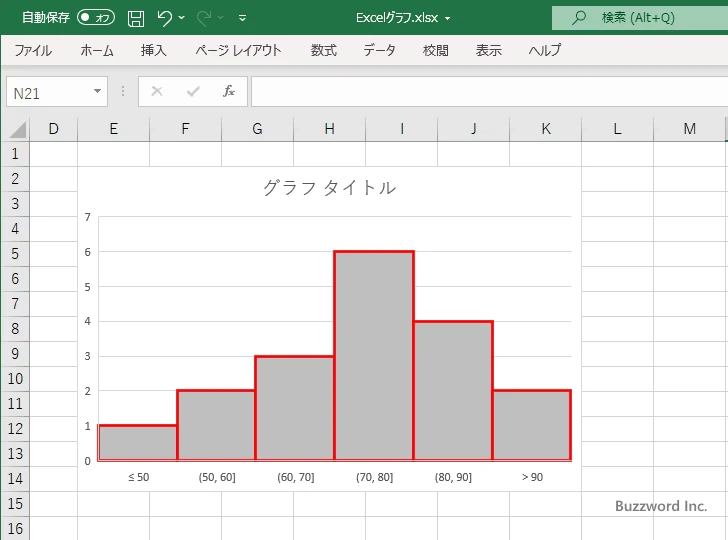
Task: Click the Save disk icon
Action: point(136,18)
